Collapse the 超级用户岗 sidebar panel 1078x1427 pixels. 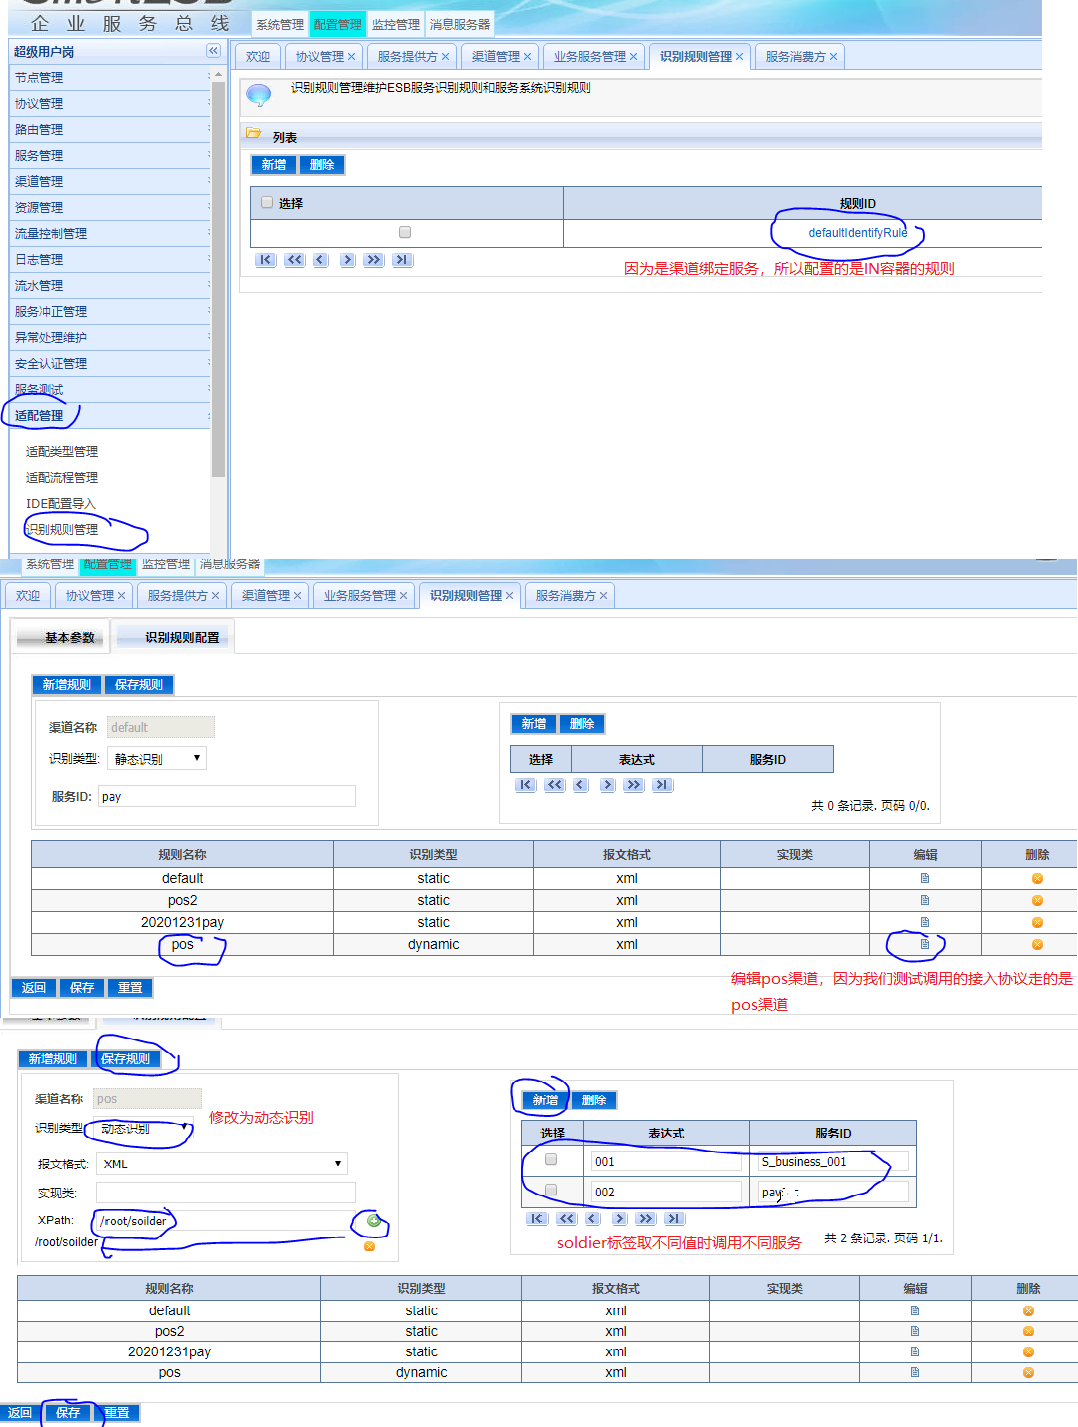click(x=213, y=51)
